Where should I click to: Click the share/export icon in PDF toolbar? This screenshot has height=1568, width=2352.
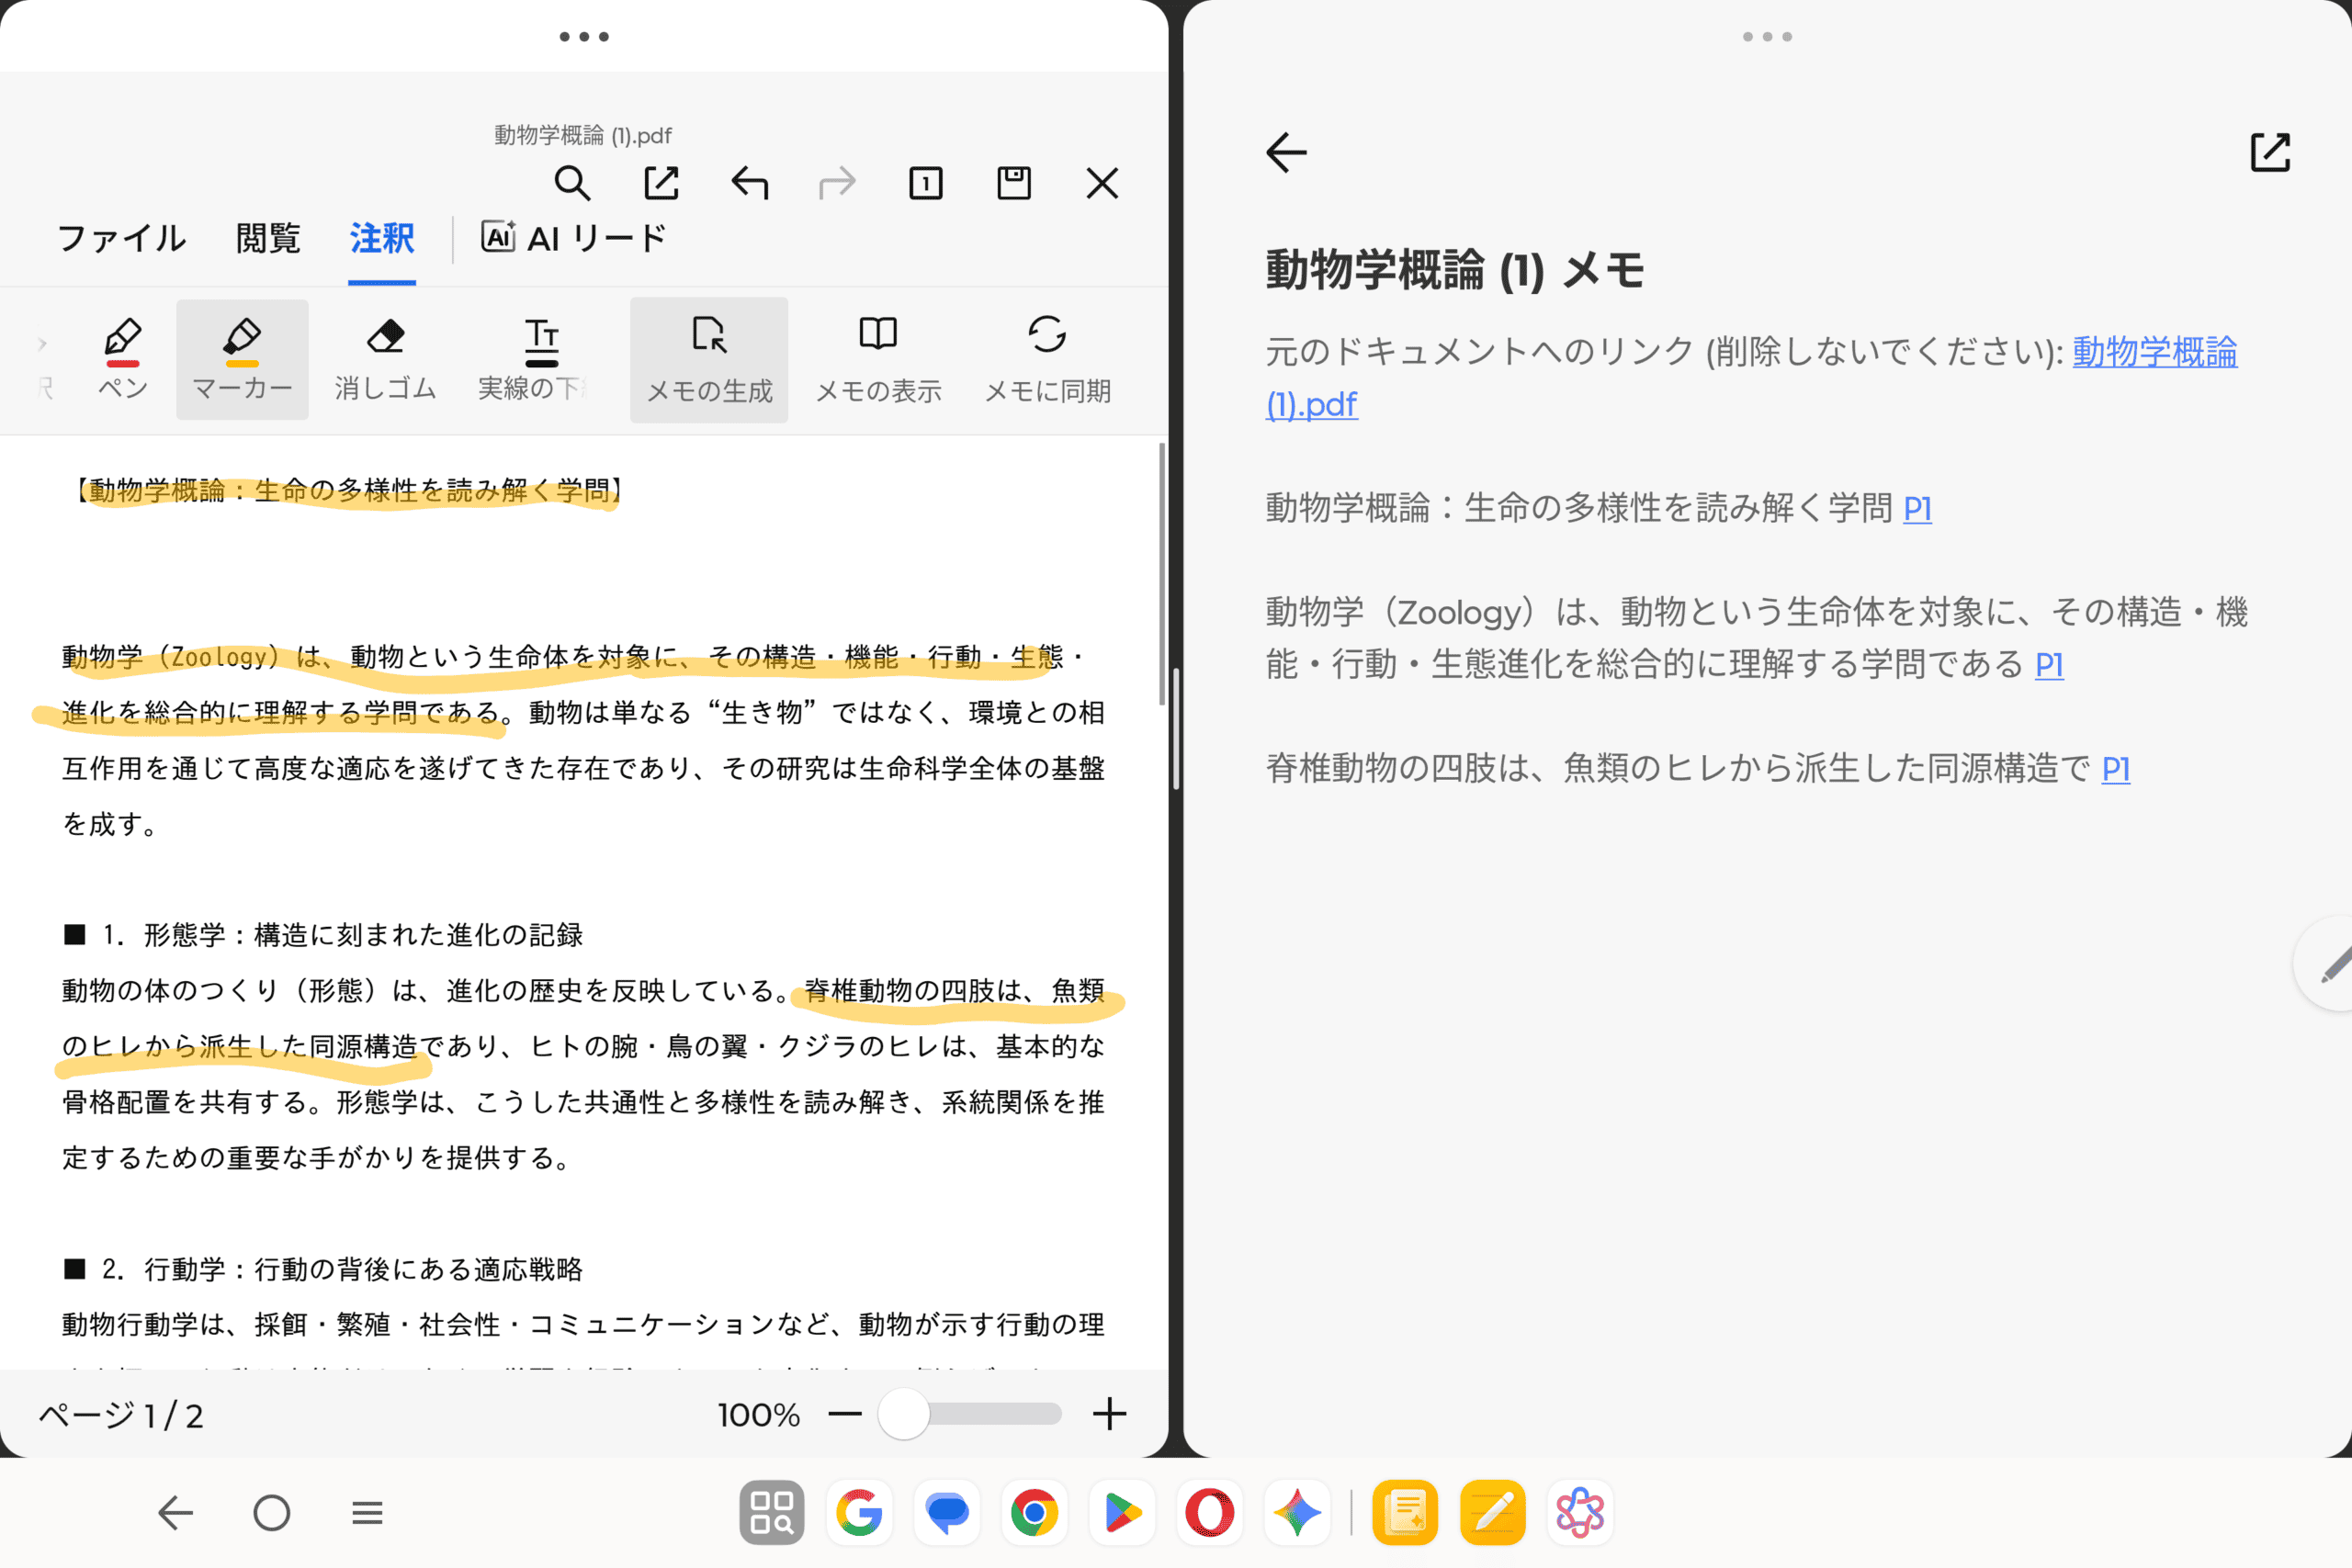click(x=661, y=184)
